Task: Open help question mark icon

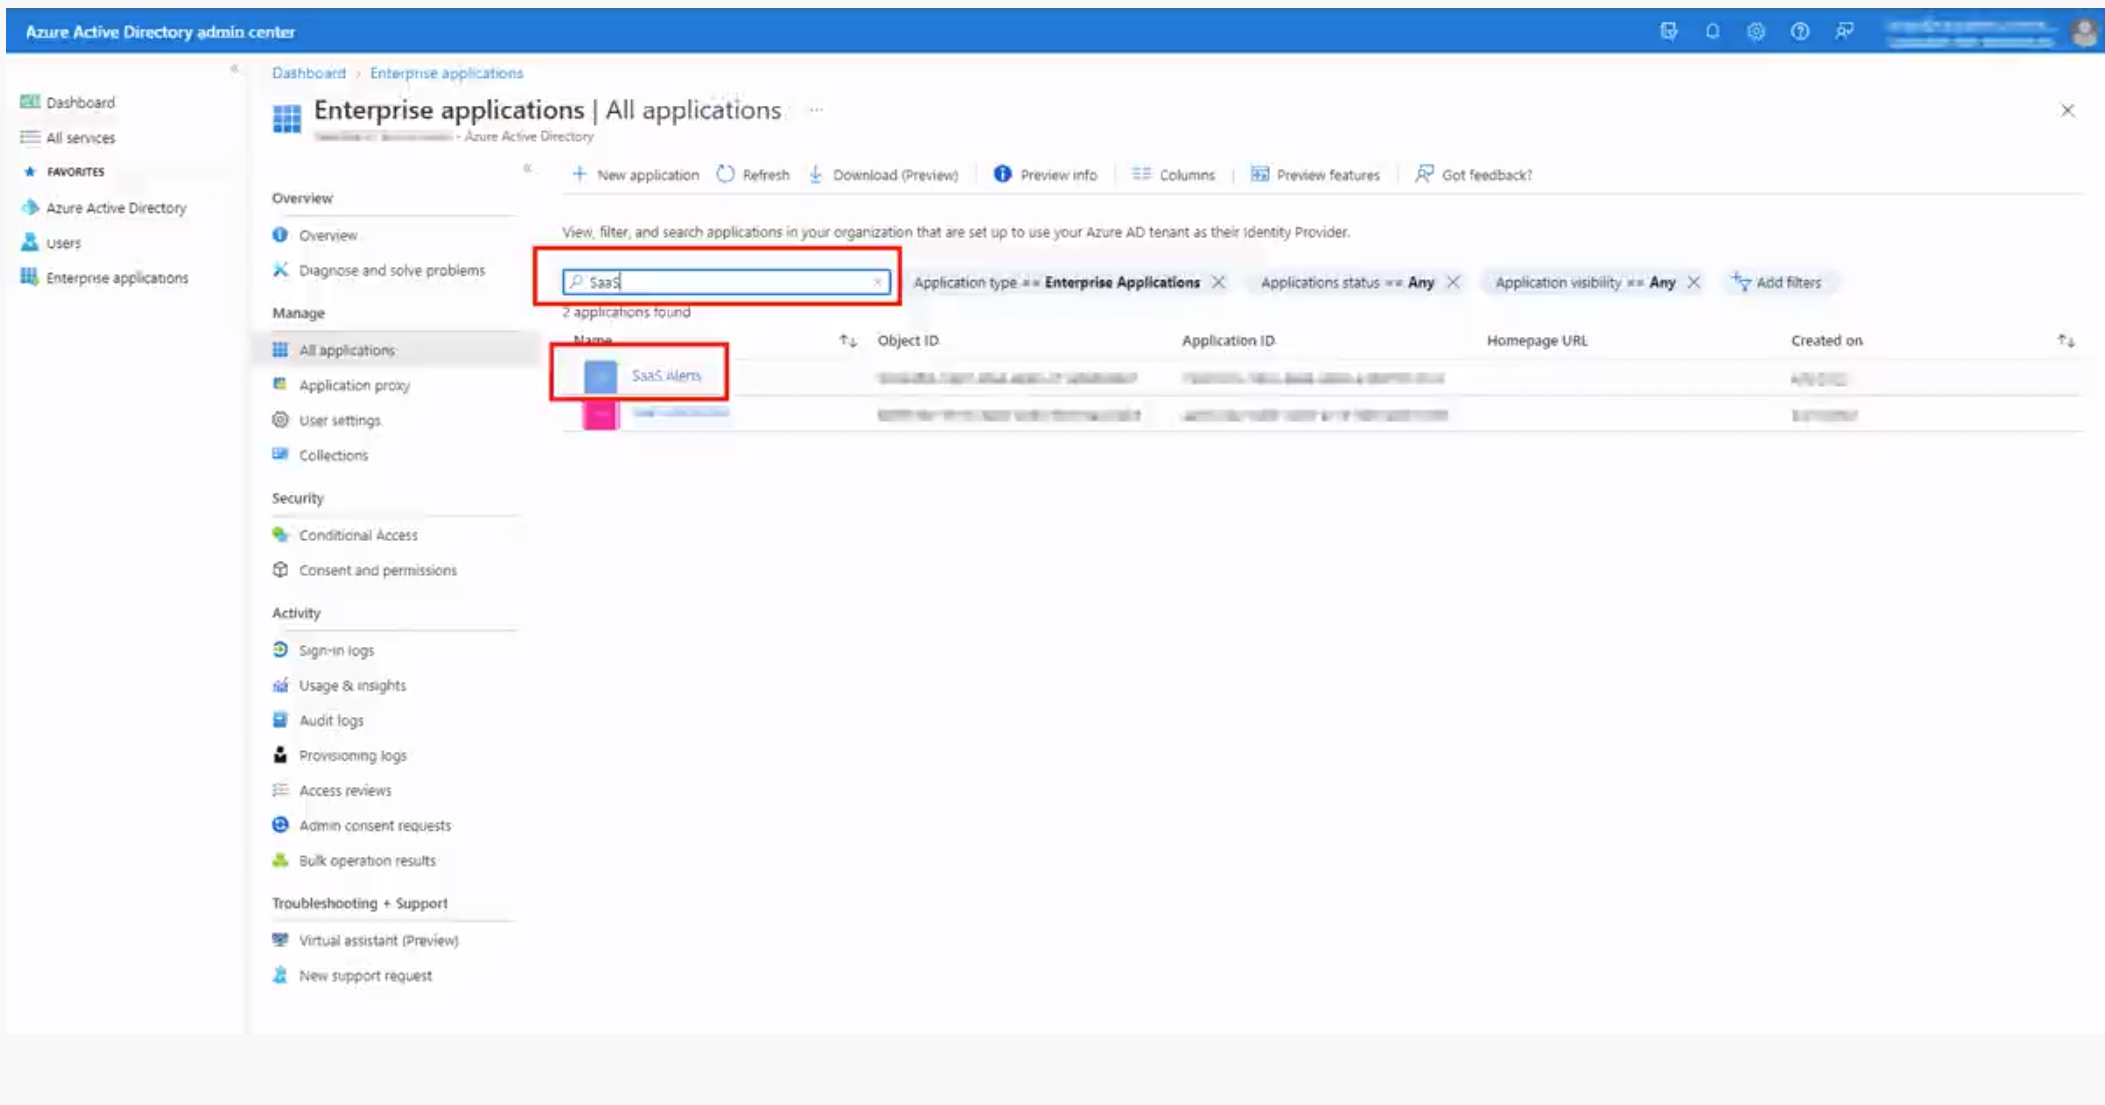Action: pos(1800,31)
